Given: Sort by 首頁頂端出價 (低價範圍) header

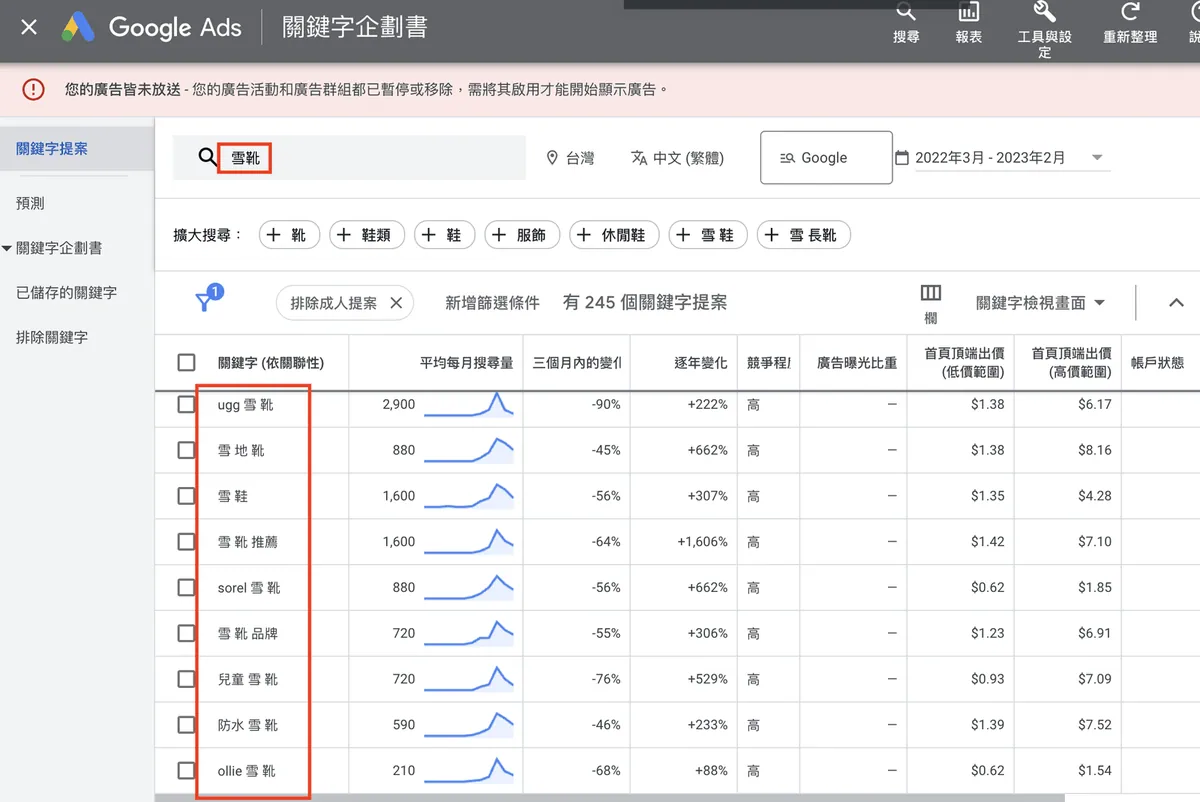Looking at the screenshot, I should pyautogui.click(x=964, y=362).
